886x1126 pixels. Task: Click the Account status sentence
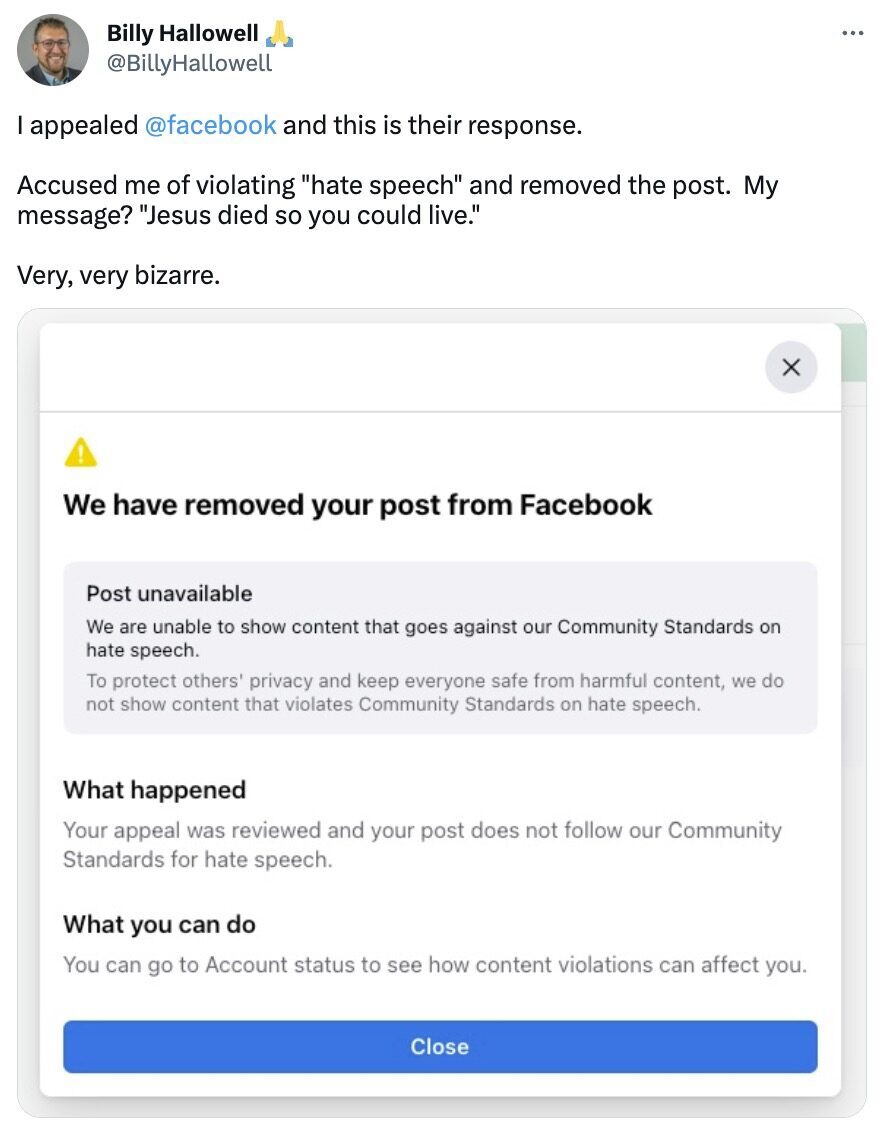point(435,964)
